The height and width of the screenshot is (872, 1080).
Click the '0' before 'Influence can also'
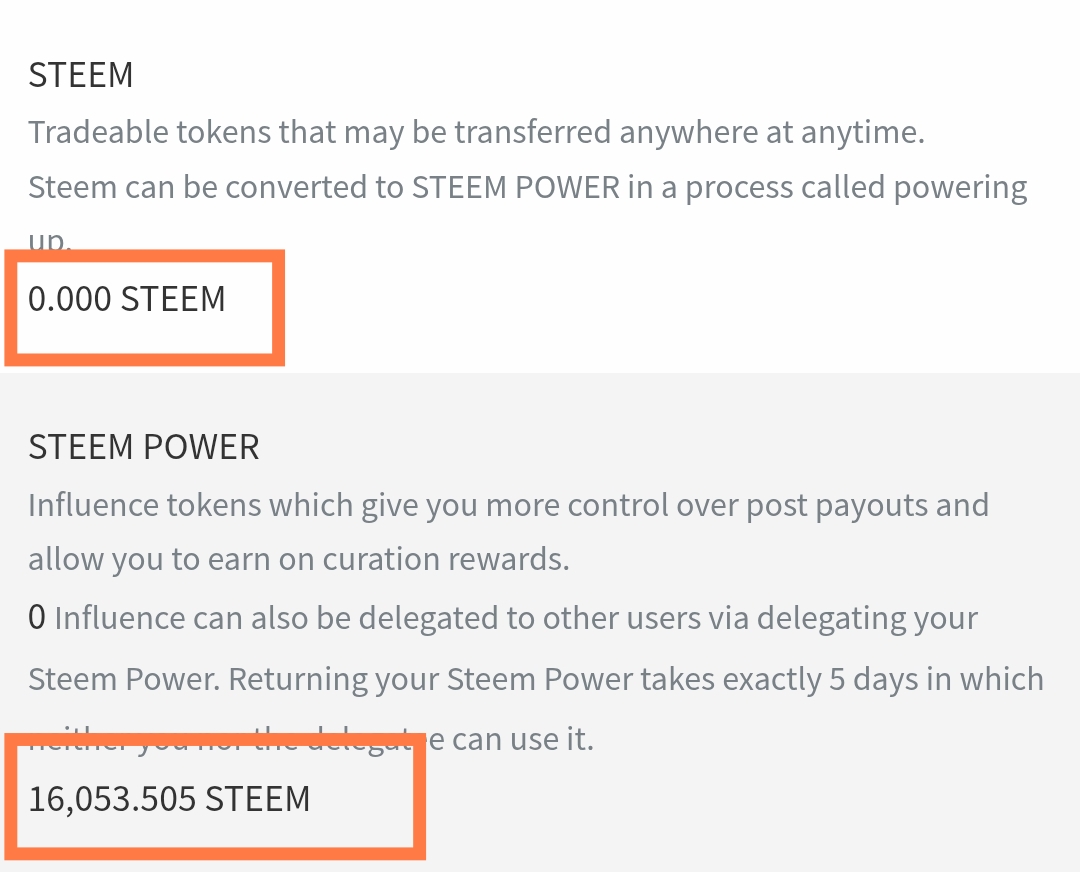pyautogui.click(x=37, y=617)
